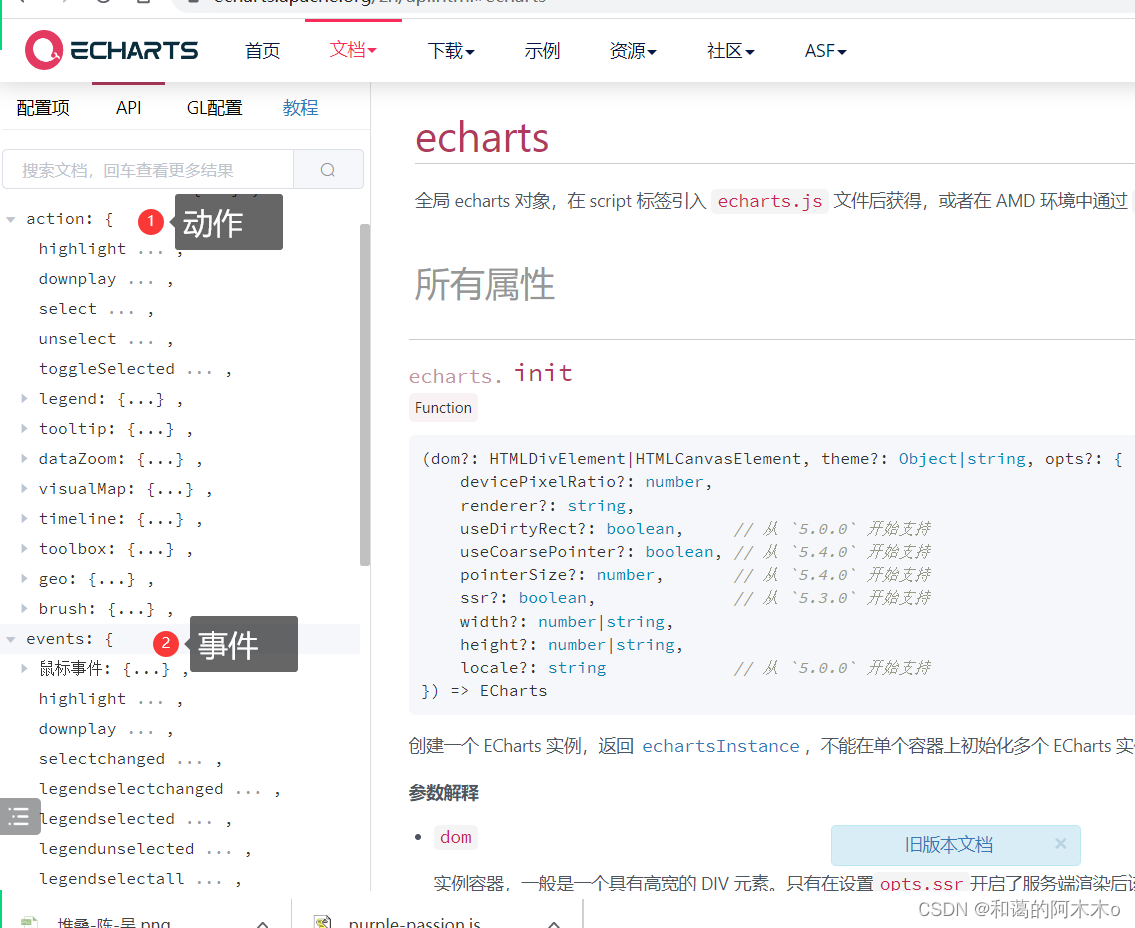The image size is (1135, 928).
Task: Click the 旧版本文档 button
Action: pos(948,845)
